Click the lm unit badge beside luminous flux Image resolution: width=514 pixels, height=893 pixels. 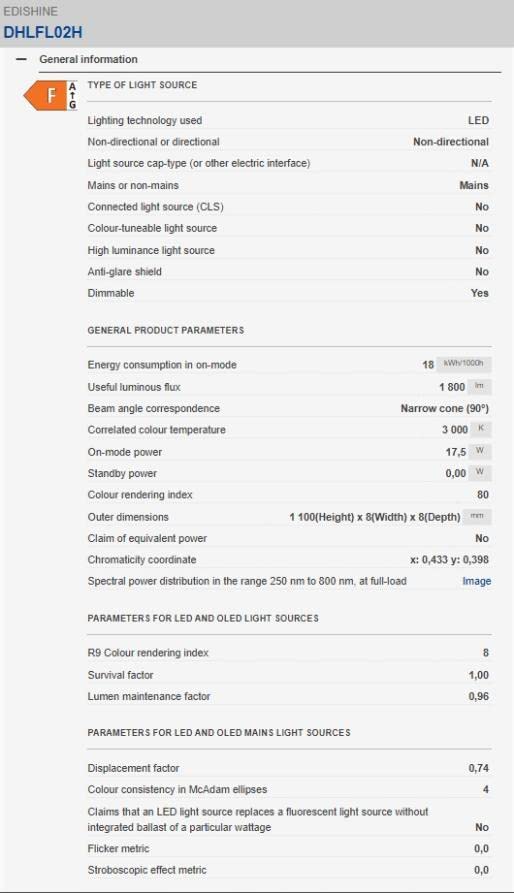(479, 387)
